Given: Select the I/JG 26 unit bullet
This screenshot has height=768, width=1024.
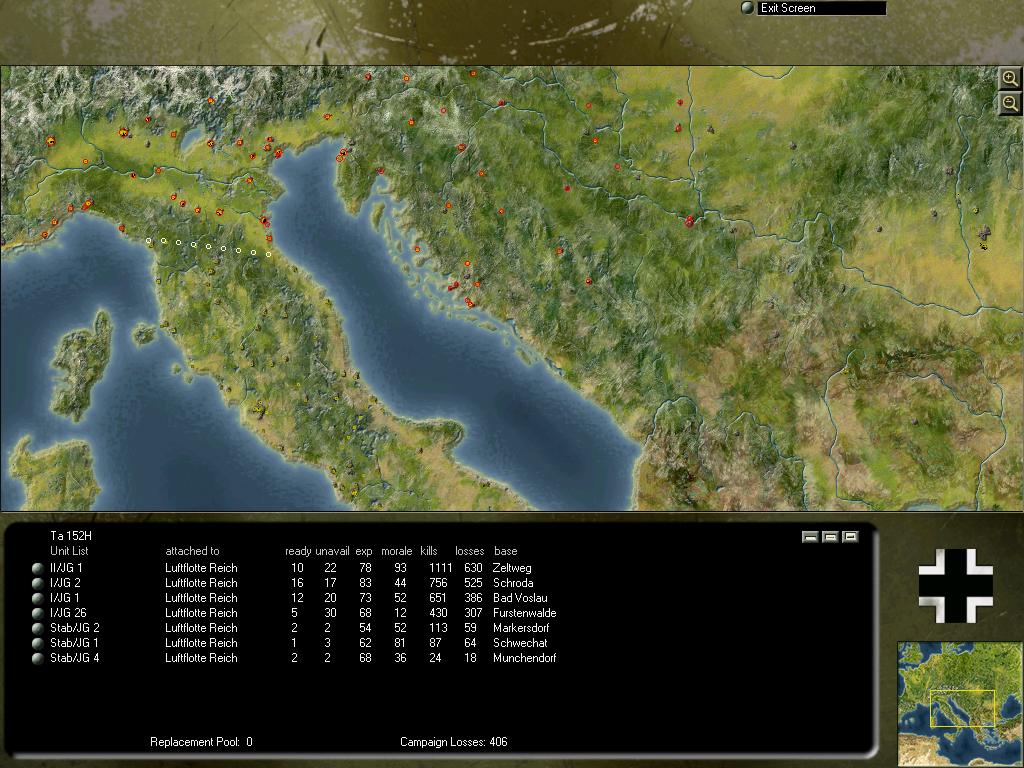Looking at the screenshot, I should tap(38, 613).
